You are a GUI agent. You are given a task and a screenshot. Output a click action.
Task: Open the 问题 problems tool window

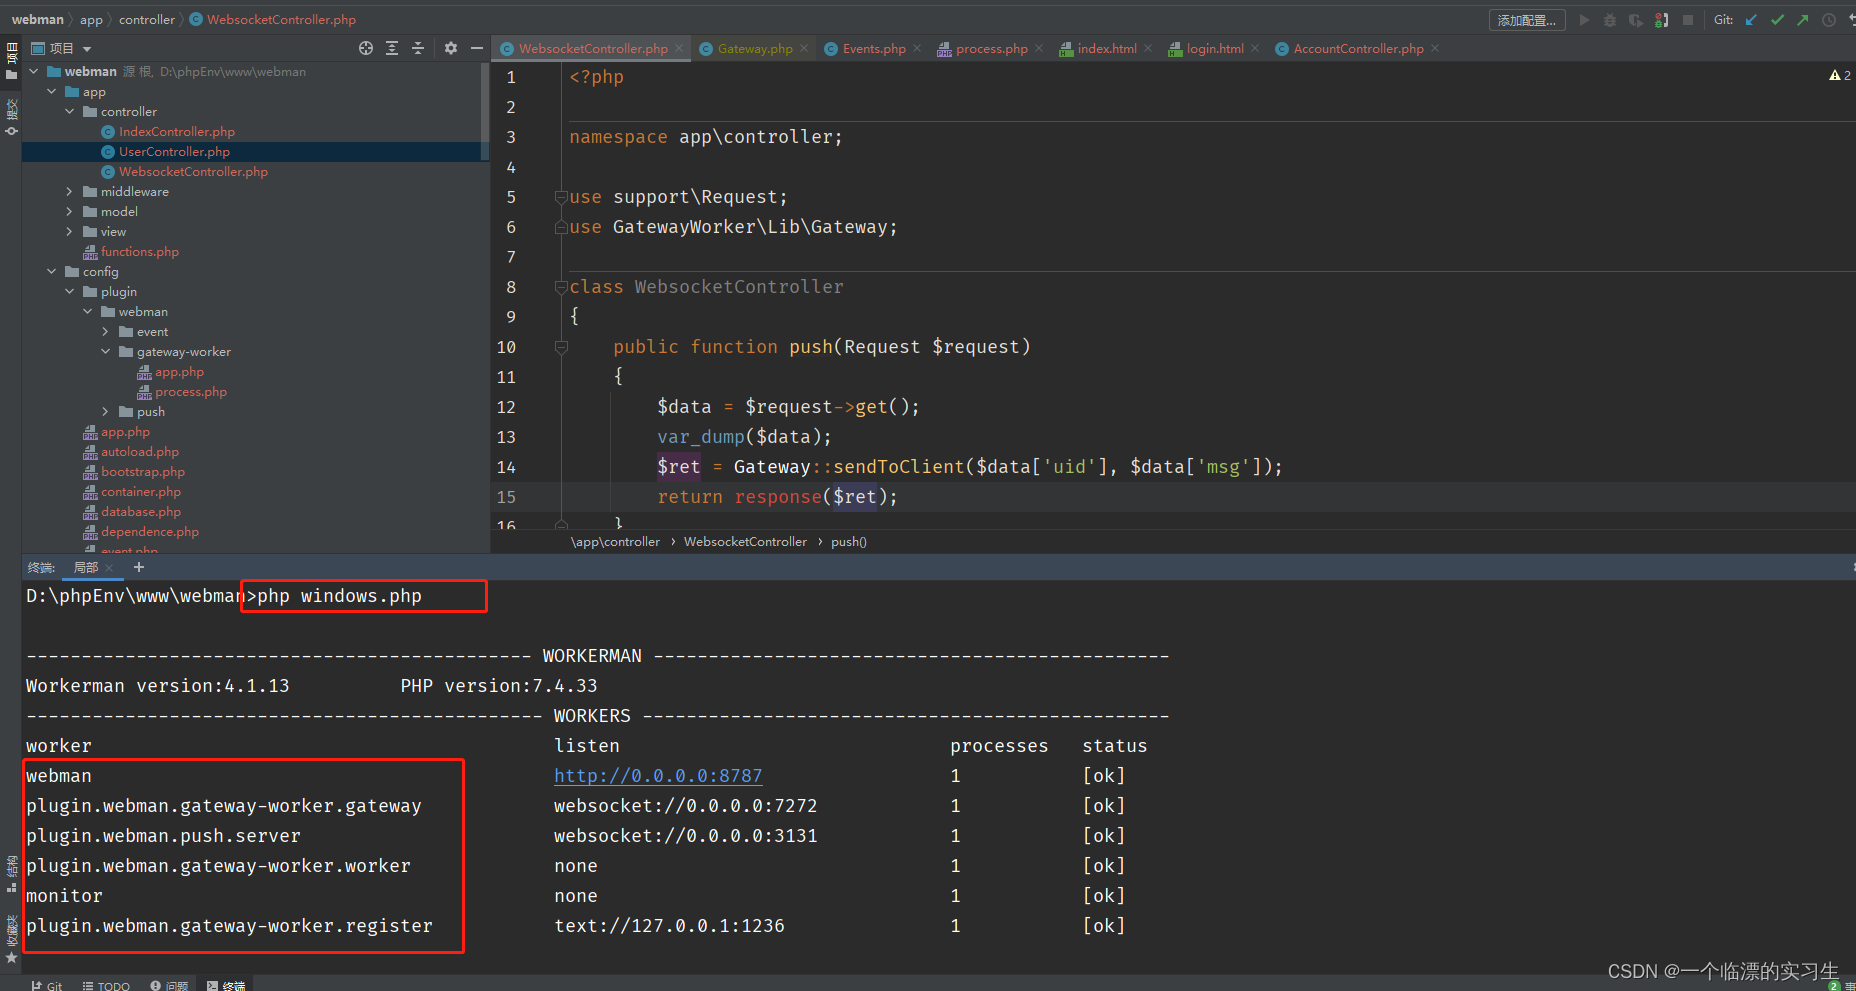(x=169, y=985)
